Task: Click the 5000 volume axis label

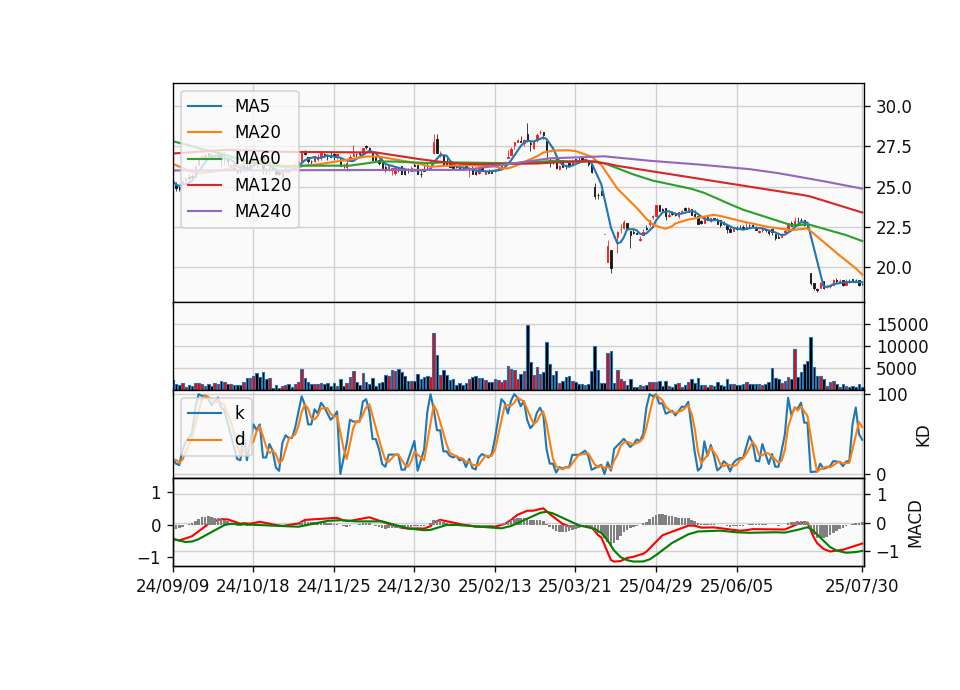Action: (897, 369)
